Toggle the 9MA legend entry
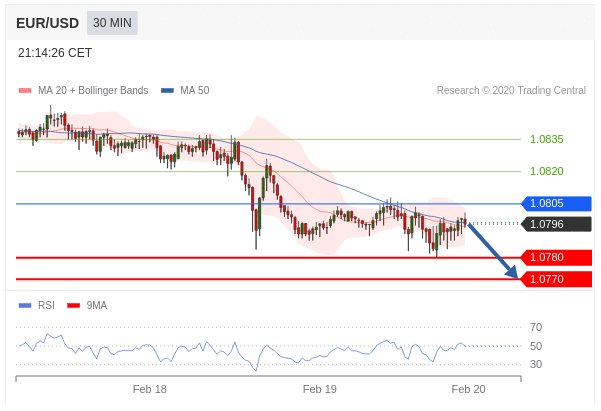 pos(87,306)
